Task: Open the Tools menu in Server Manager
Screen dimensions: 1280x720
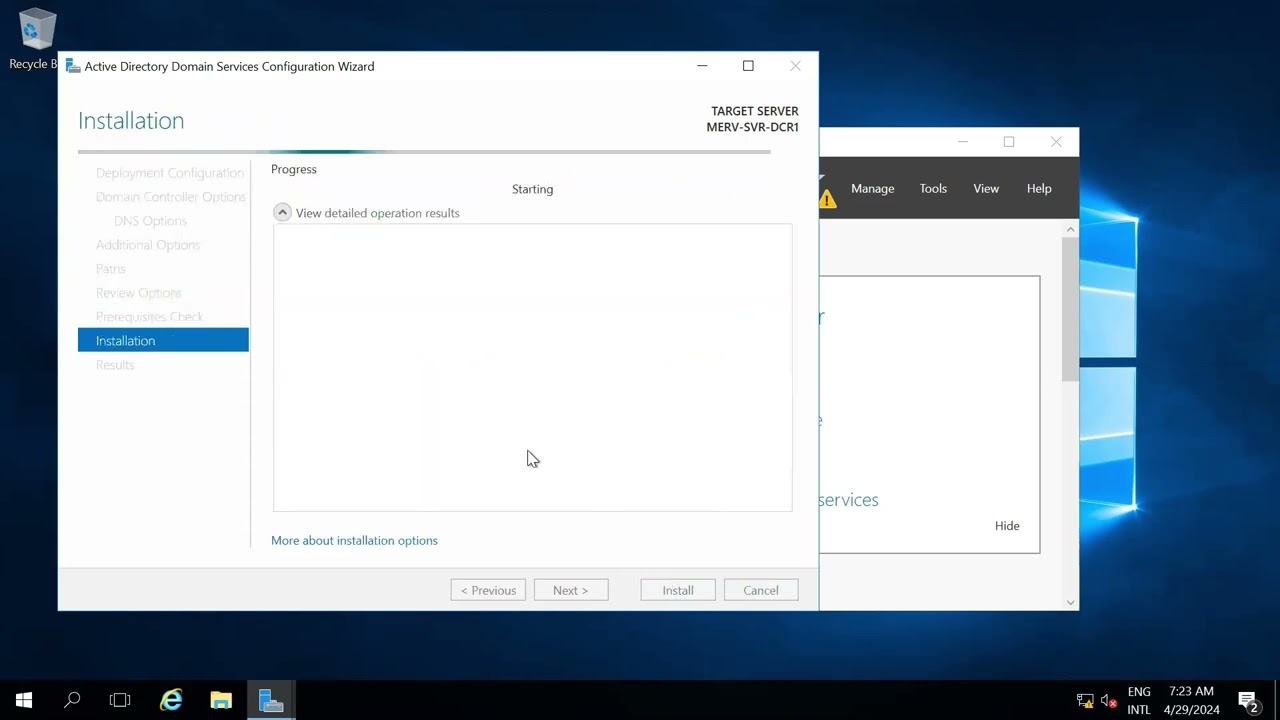Action: [933, 188]
